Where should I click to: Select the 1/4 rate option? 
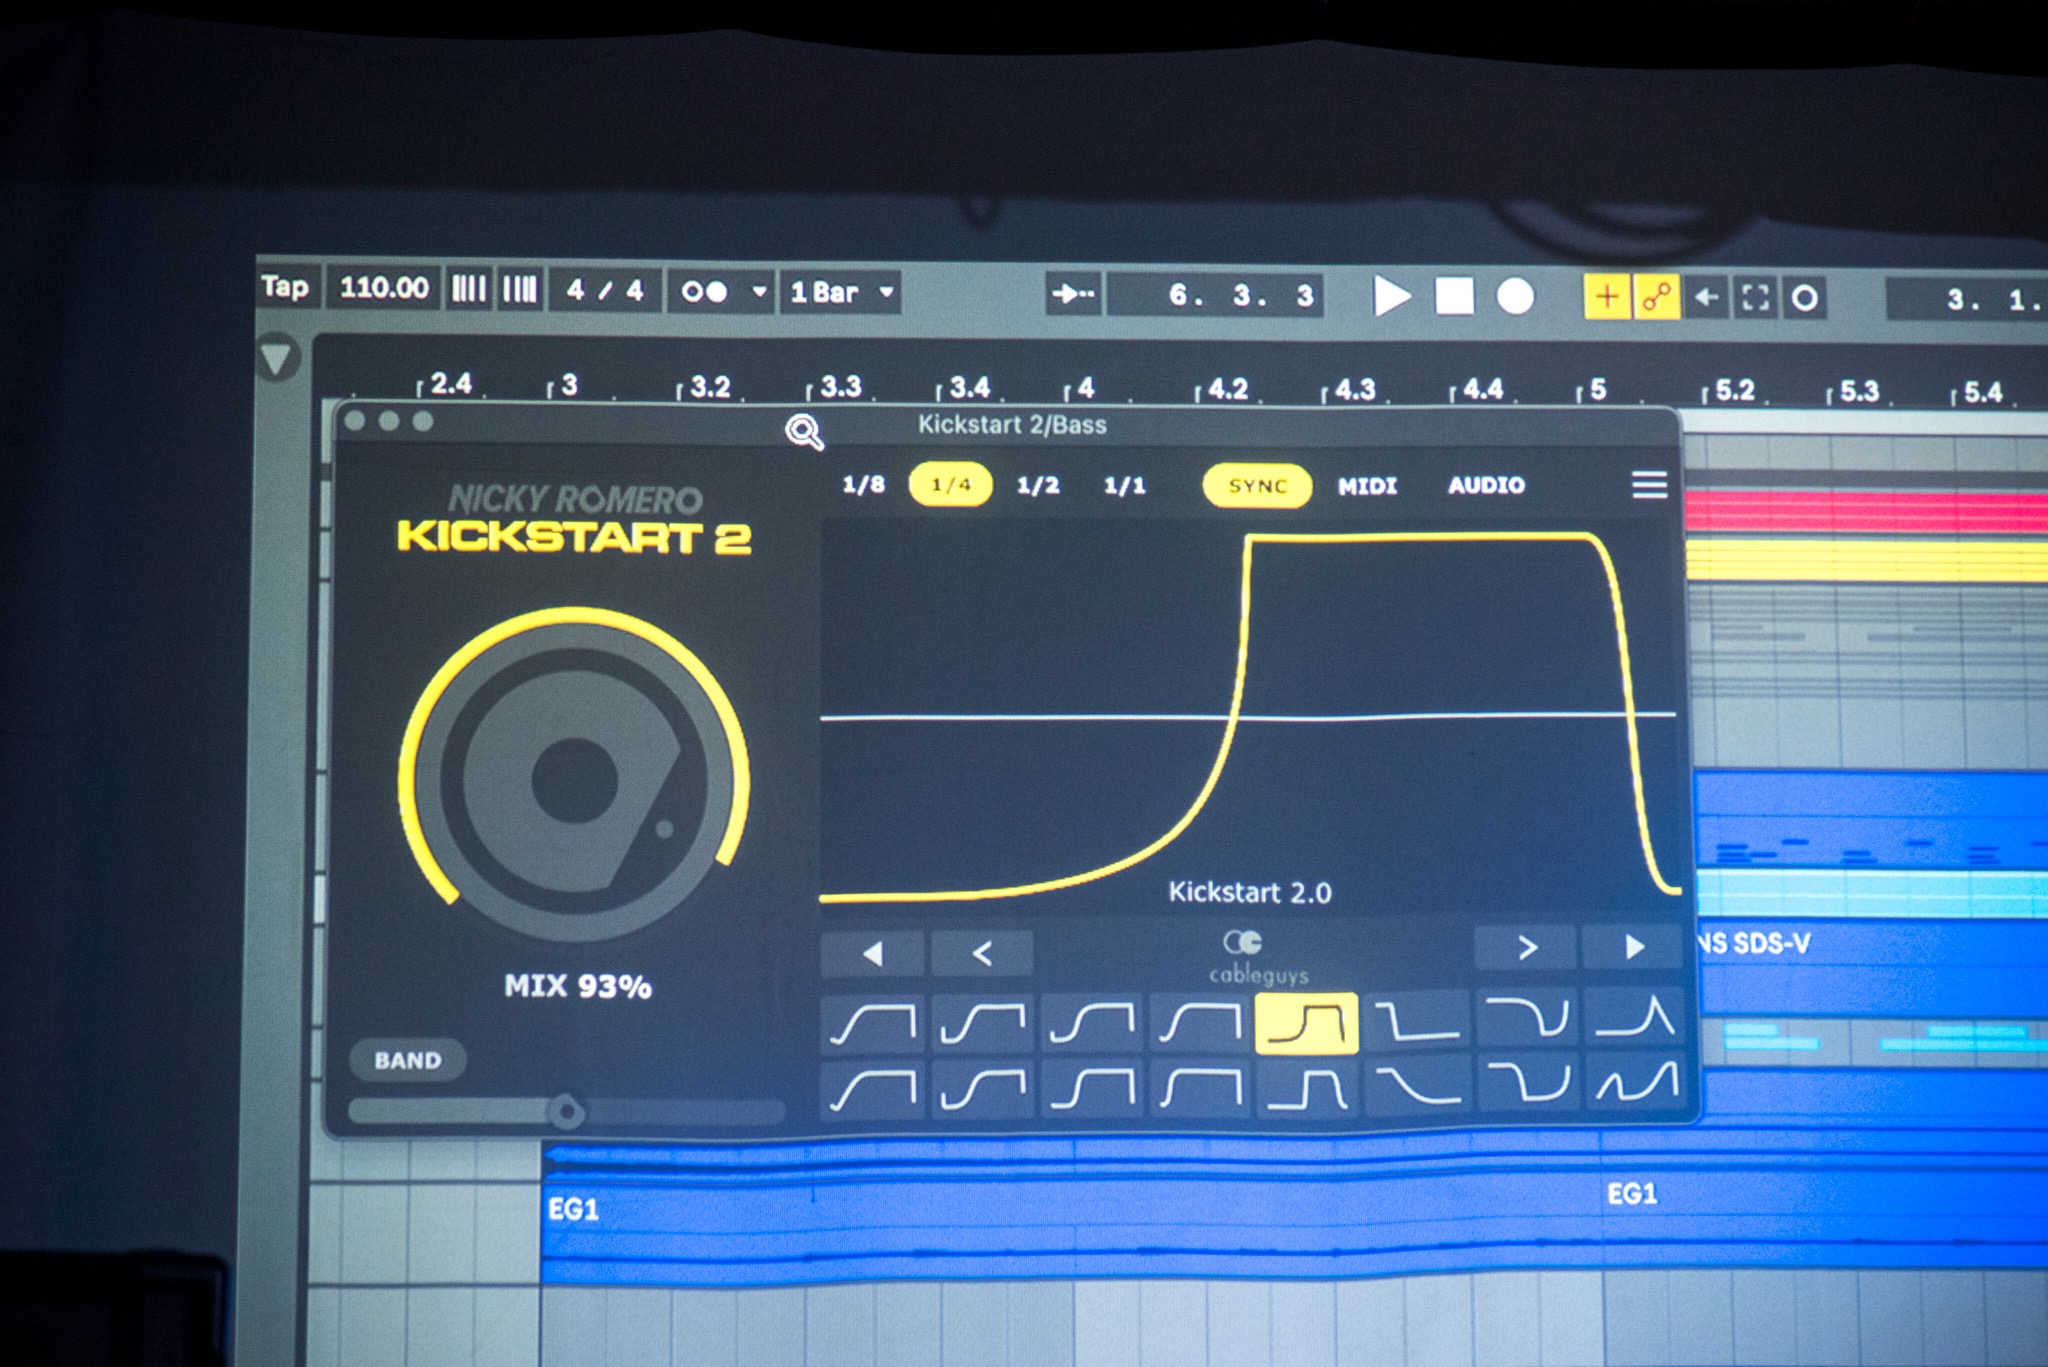tap(950, 485)
